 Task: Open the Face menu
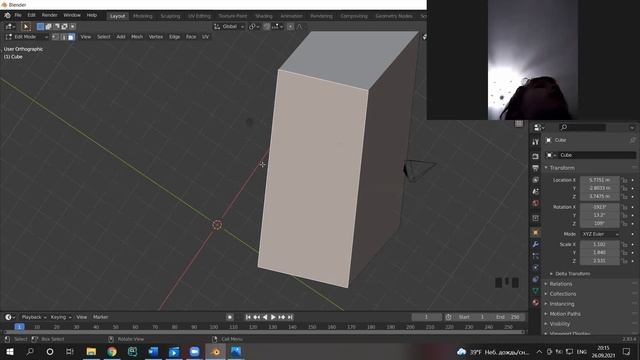coord(191,37)
